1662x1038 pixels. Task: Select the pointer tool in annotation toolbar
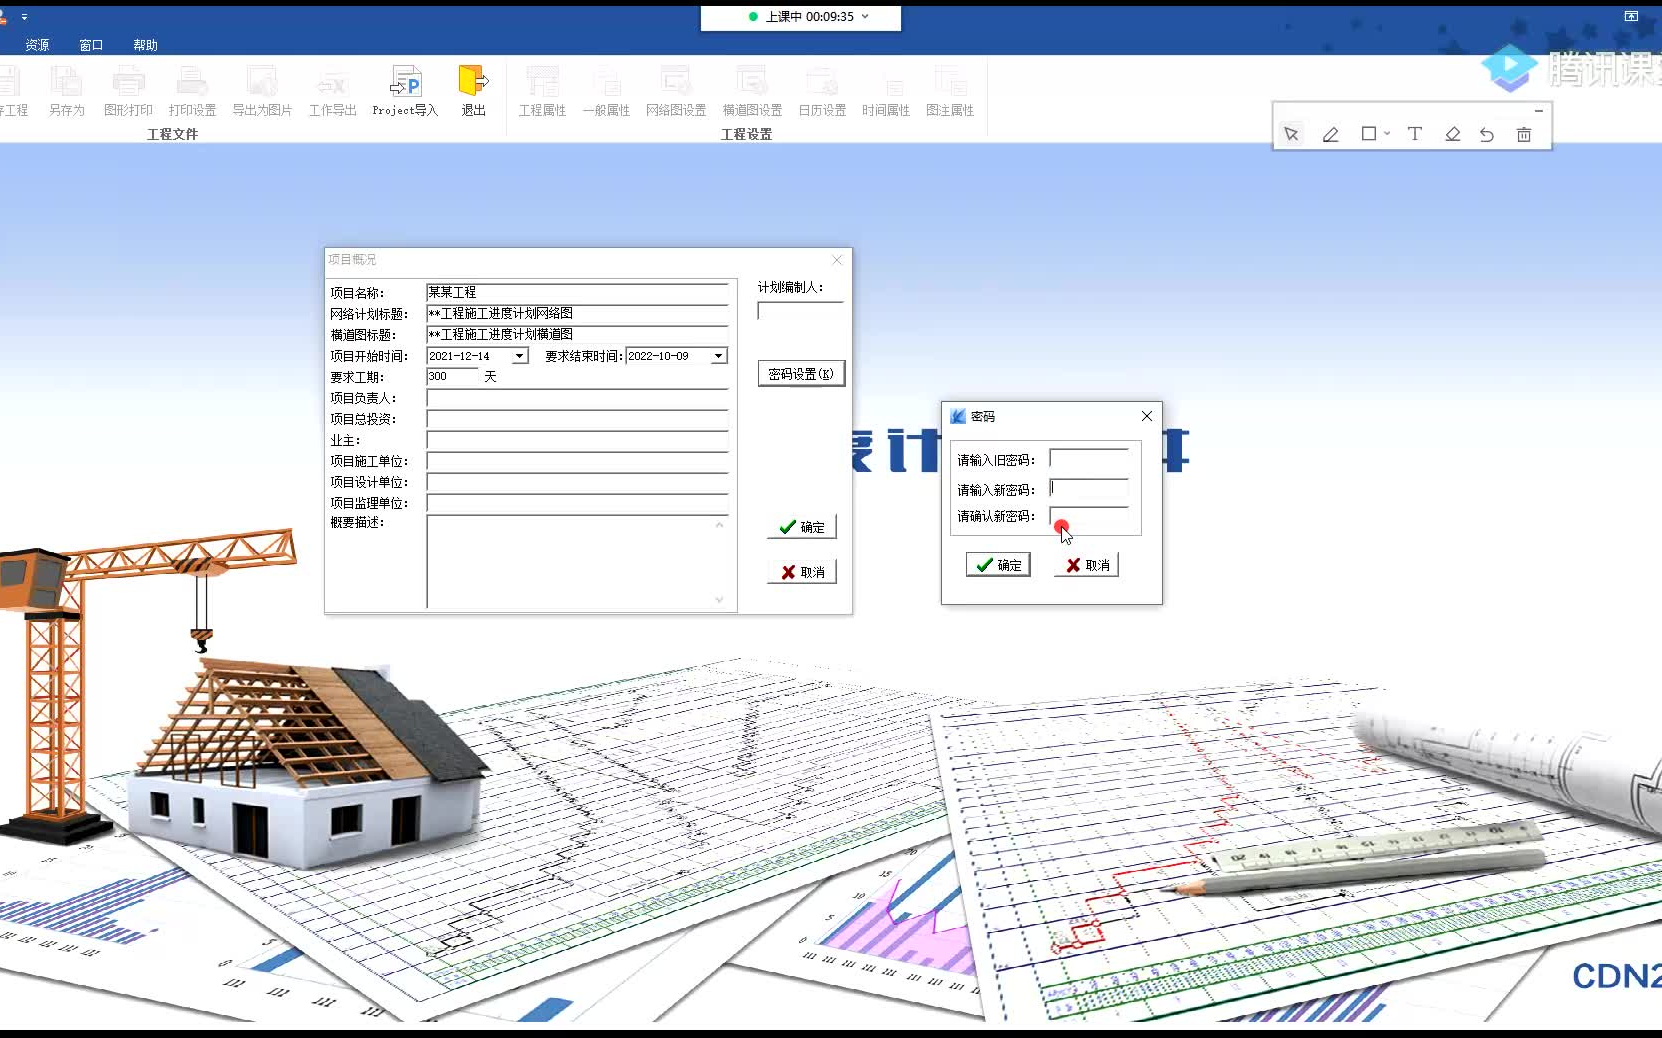point(1291,134)
